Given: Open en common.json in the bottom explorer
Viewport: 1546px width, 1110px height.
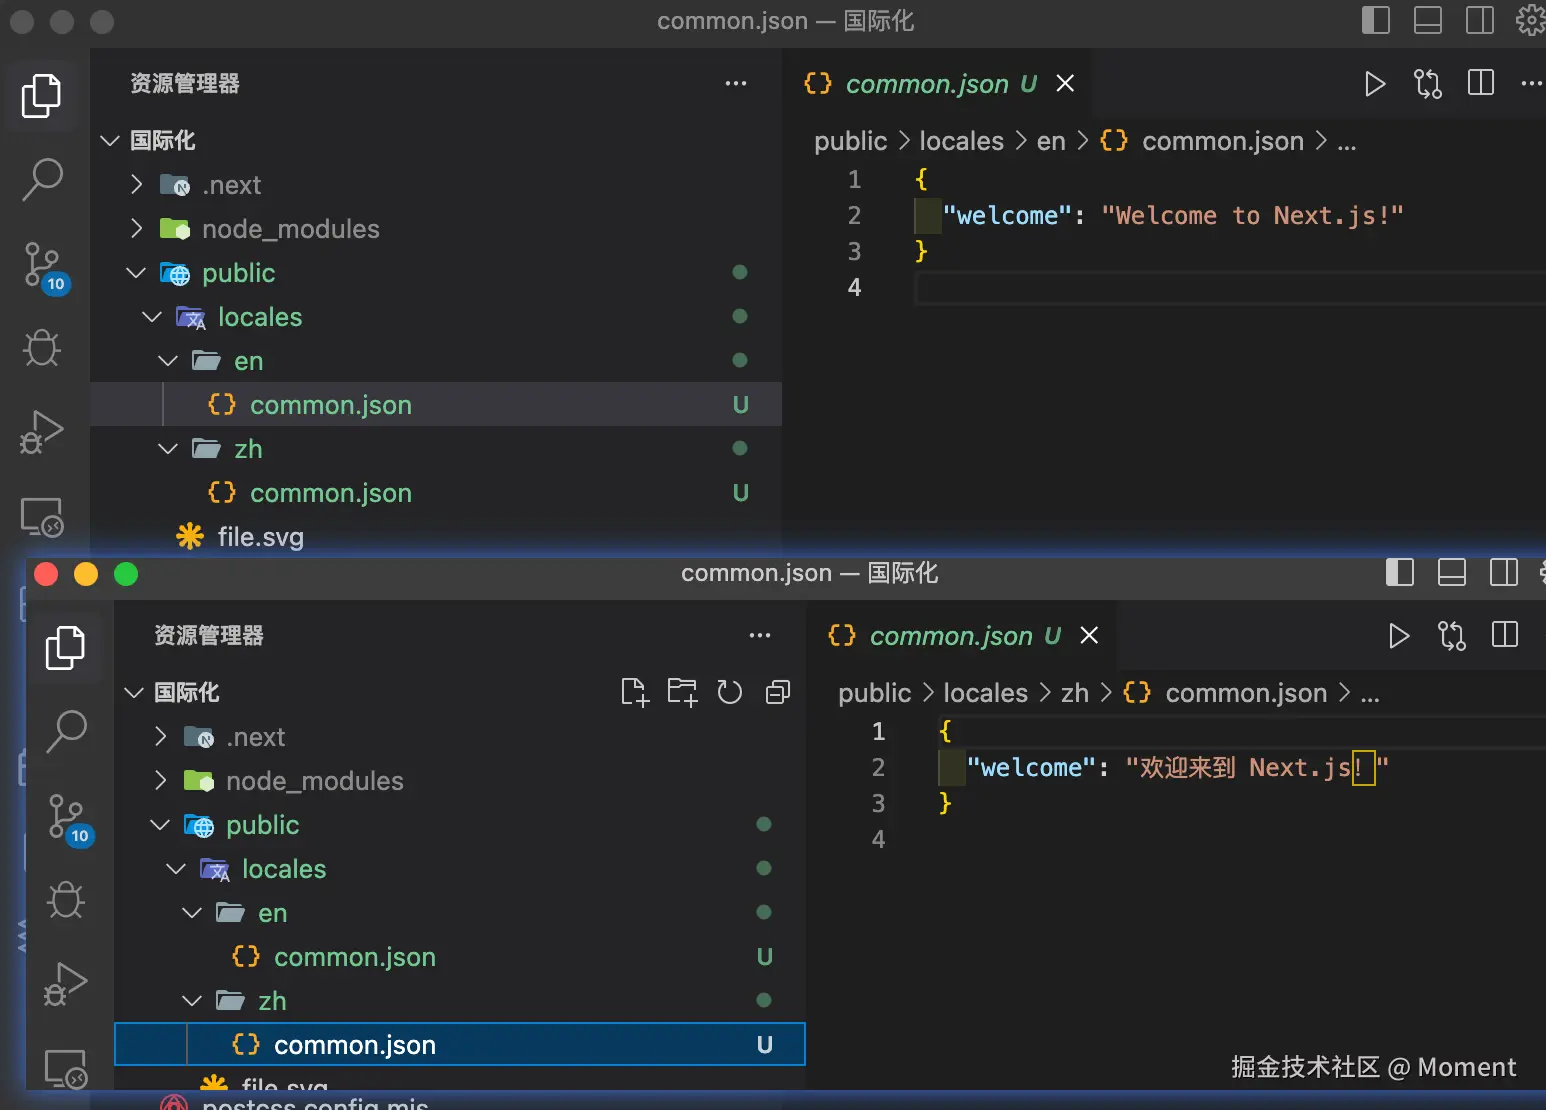Looking at the screenshot, I should [460, 957].
